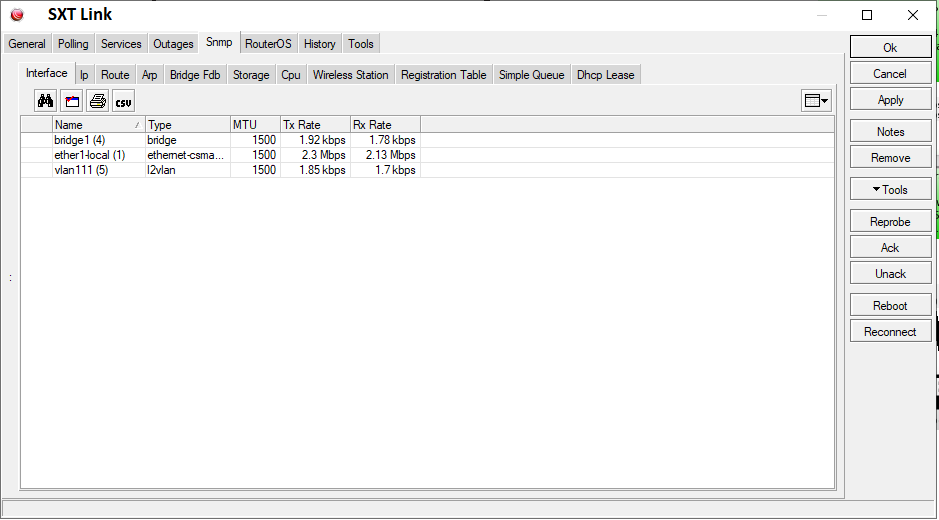Open the Tools tab

(361, 44)
